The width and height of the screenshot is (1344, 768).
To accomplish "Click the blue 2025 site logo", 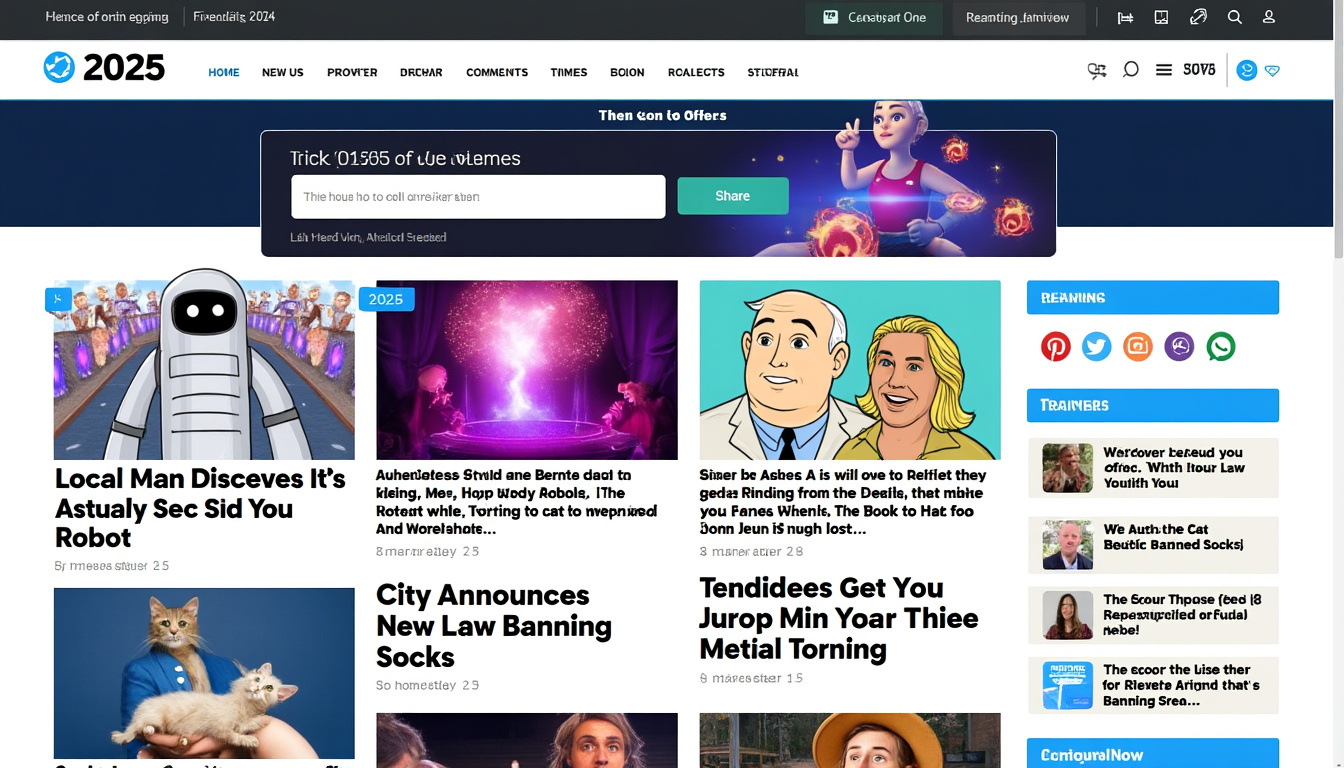I will click(104, 68).
